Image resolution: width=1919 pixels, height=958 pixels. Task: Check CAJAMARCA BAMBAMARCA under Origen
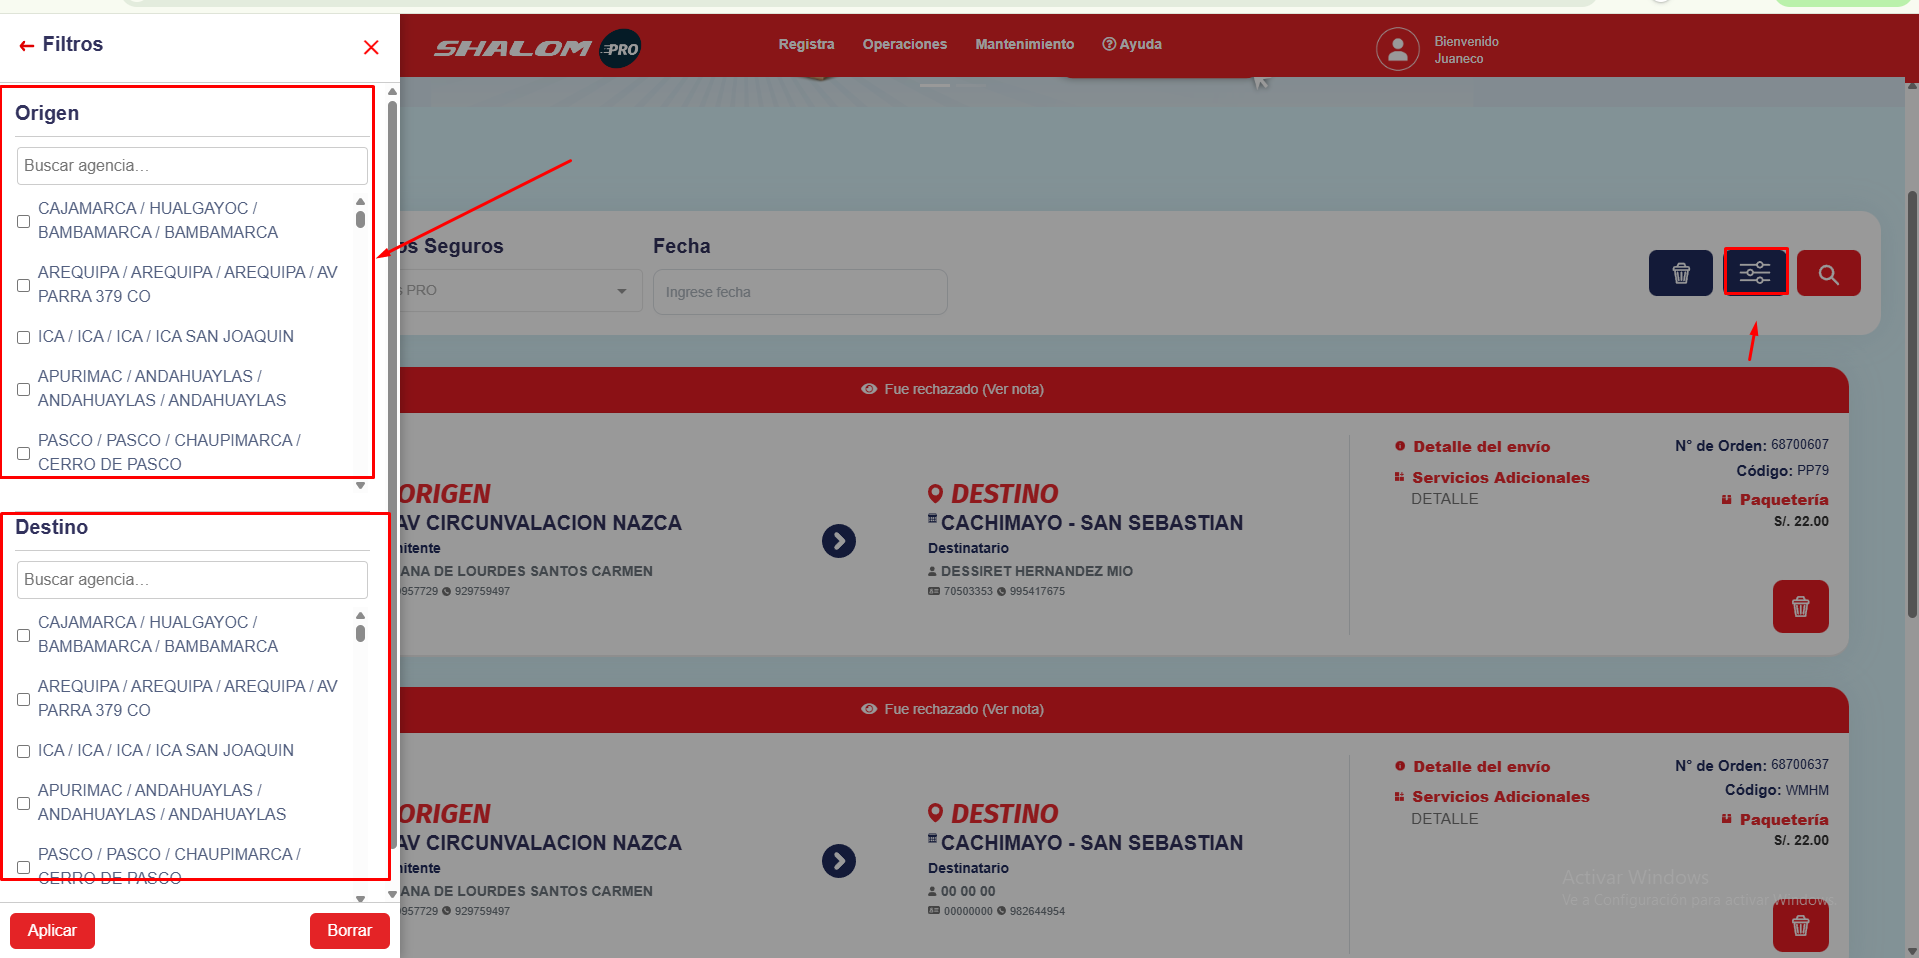click(24, 221)
